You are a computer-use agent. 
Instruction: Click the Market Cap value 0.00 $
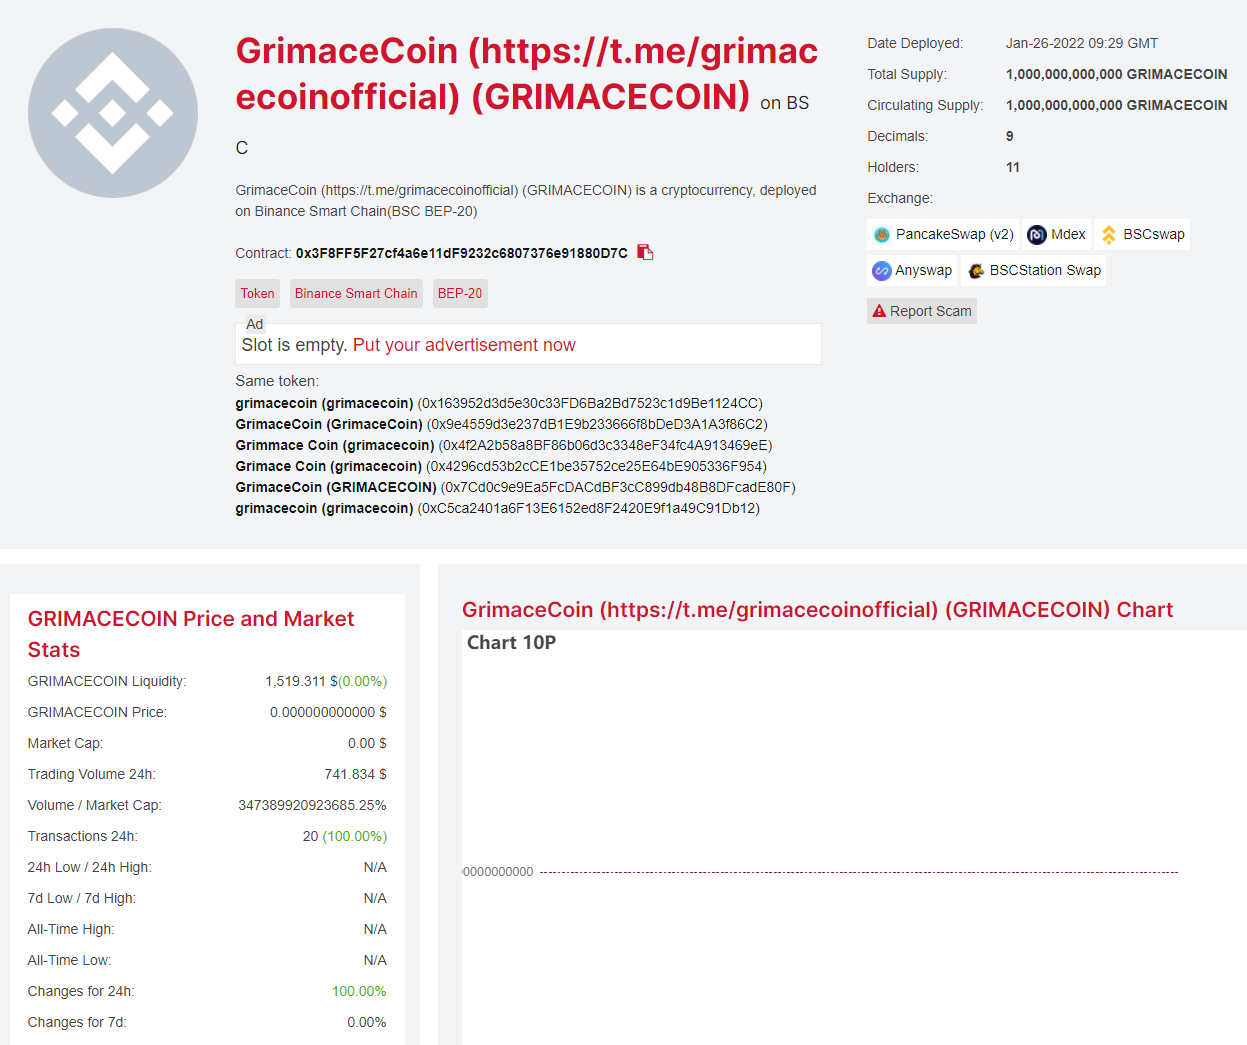[367, 743]
